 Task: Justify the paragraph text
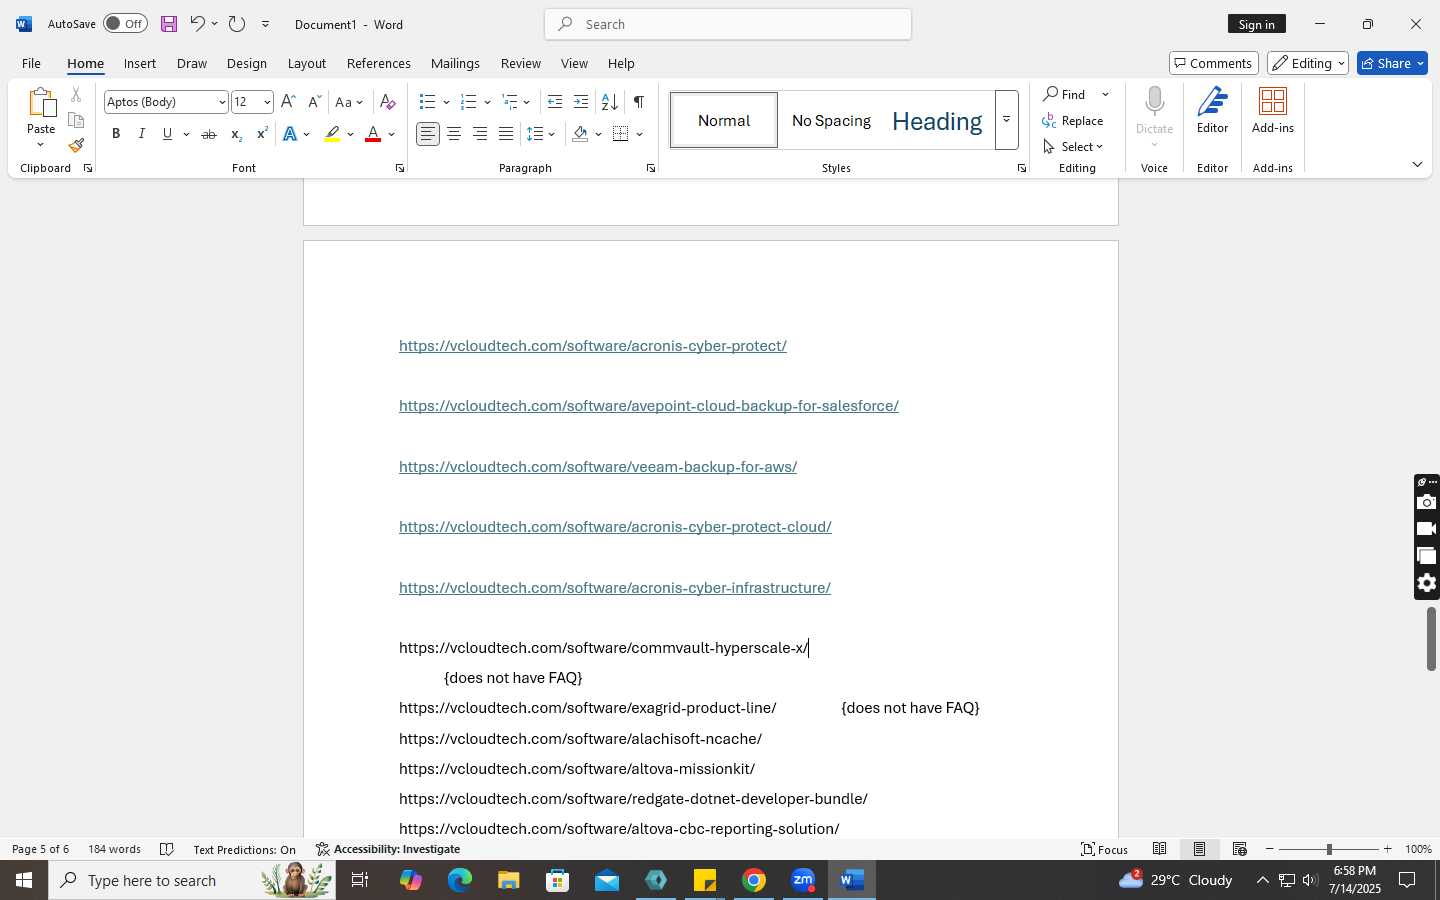506,134
